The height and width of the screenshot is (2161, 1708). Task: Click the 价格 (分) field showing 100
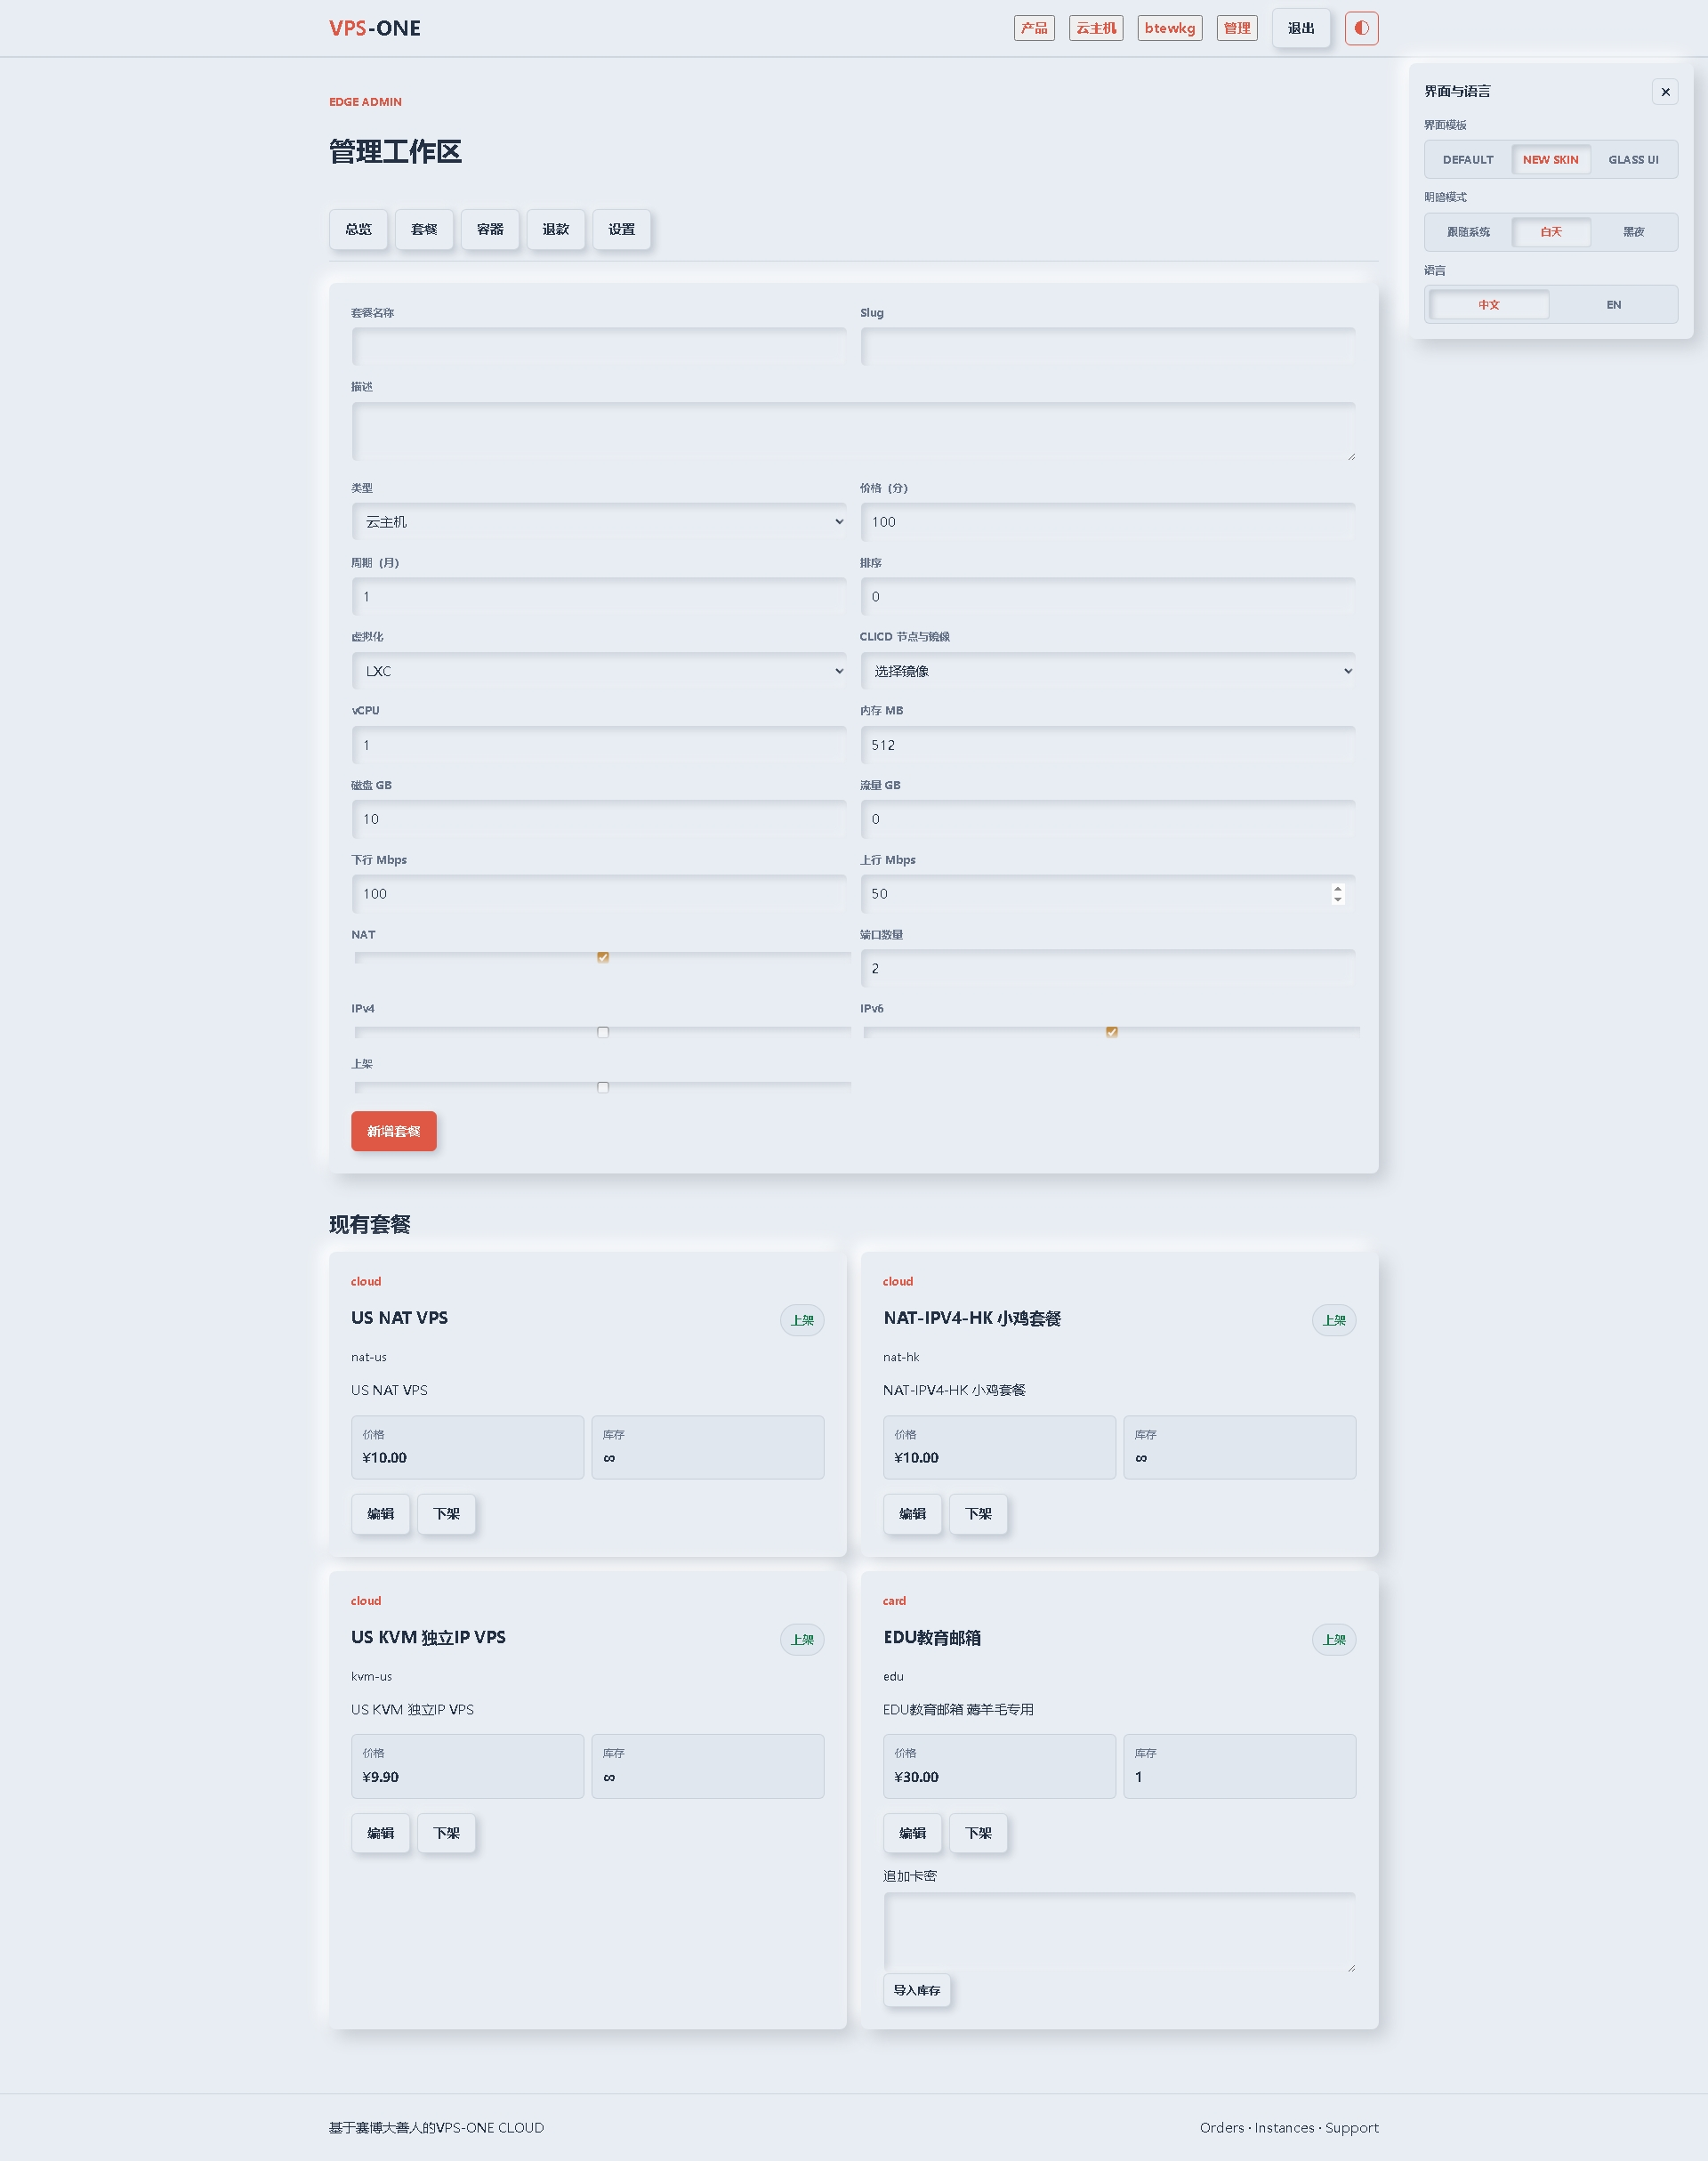(x=1107, y=522)
